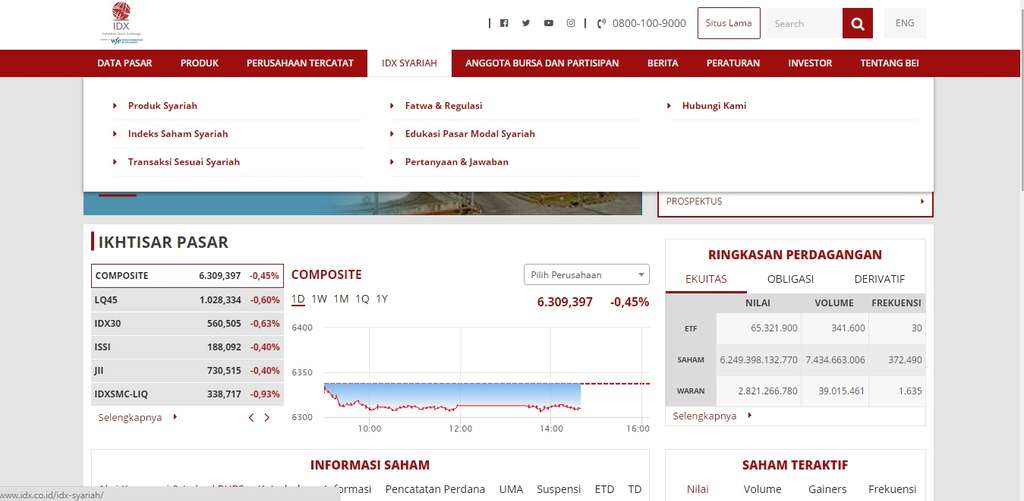Image resolution: width=1024 pixels, height=501 pixels.
Task: Open the PERUSAHAAN TERCATAT menu
Action: tap(300, 63)
